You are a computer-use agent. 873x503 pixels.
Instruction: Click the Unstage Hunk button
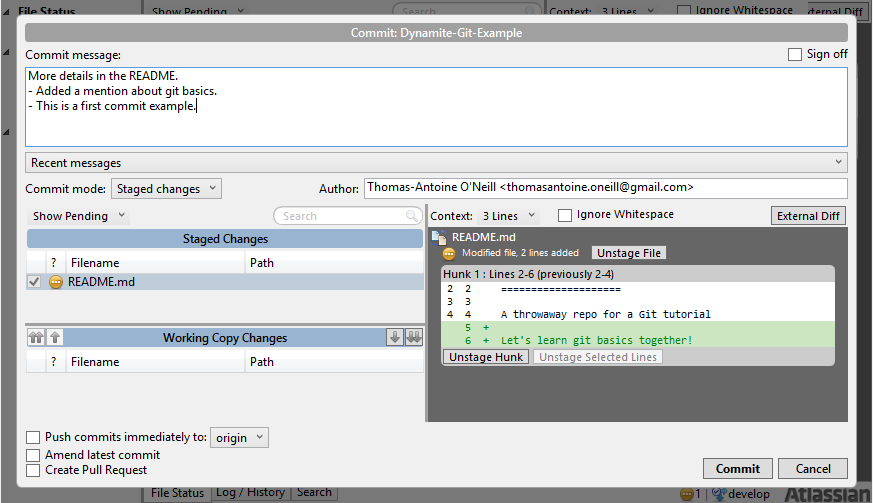[x=486, y=357]
